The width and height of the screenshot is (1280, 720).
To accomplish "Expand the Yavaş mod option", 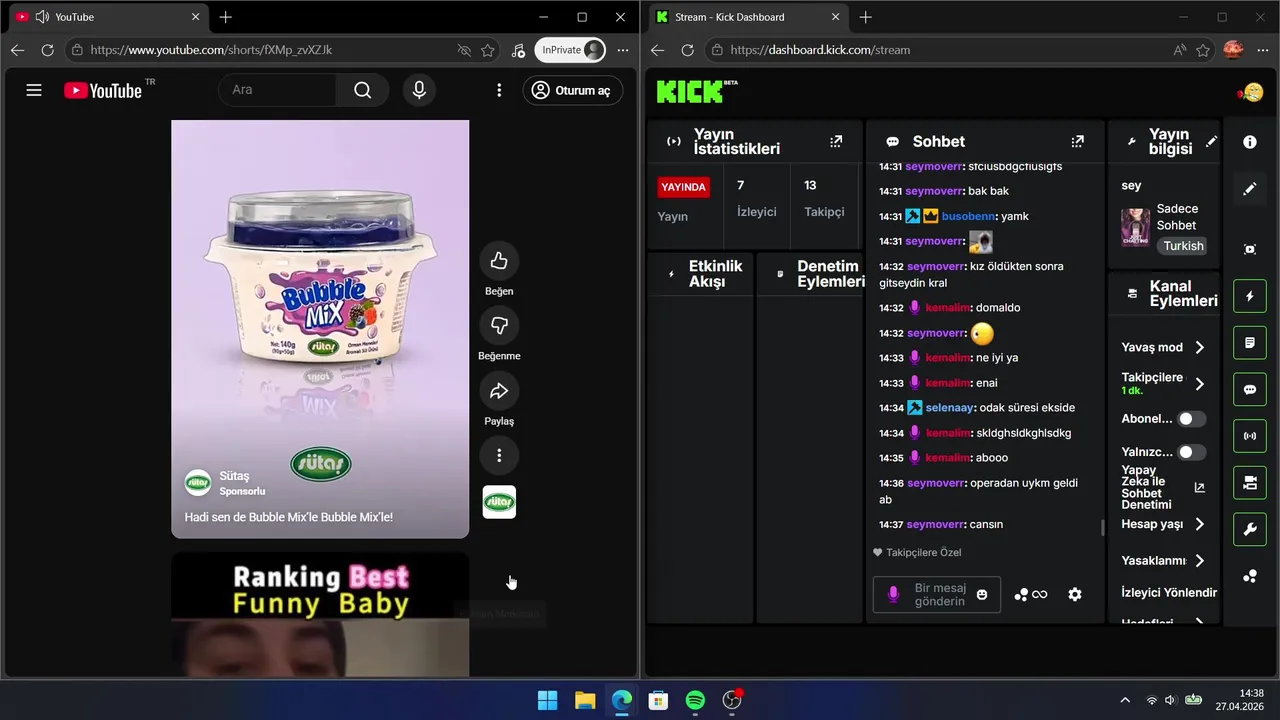I will [1199, 347].
